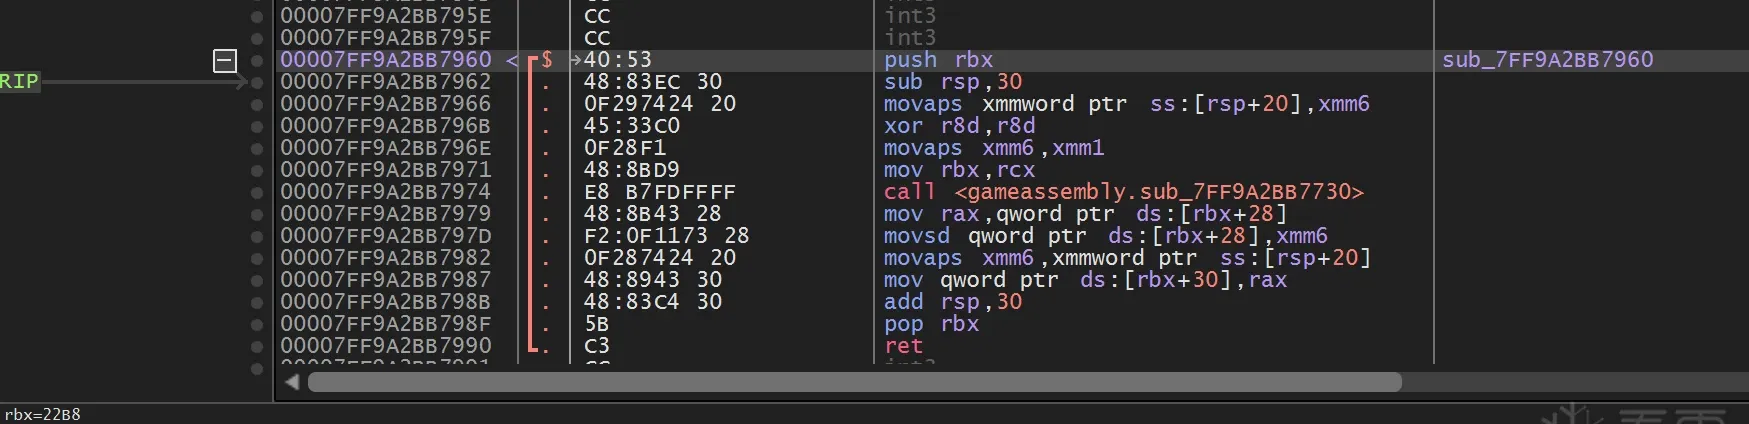This screenshot has width=1749, height=424.
Task: Click the rbx=22B8 status text
Action: pyautogui.click(x=43, y=414)
